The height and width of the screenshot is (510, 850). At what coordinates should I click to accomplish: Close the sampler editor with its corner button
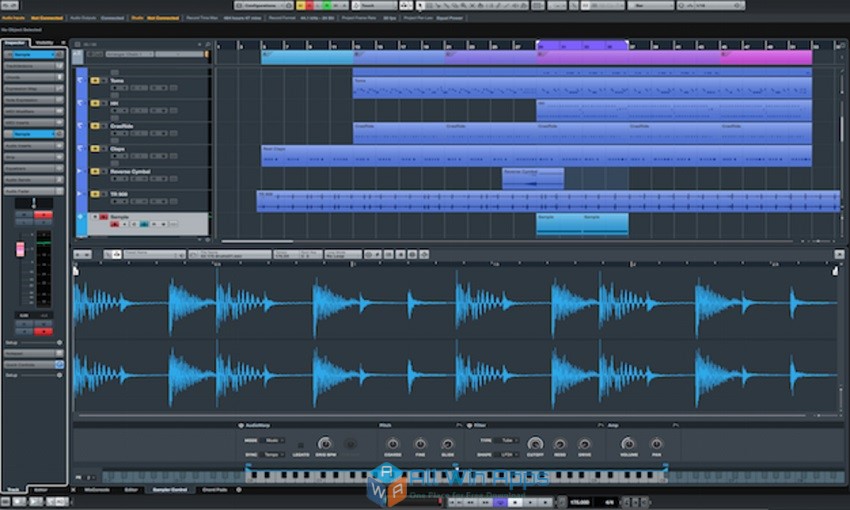(839, 254)
